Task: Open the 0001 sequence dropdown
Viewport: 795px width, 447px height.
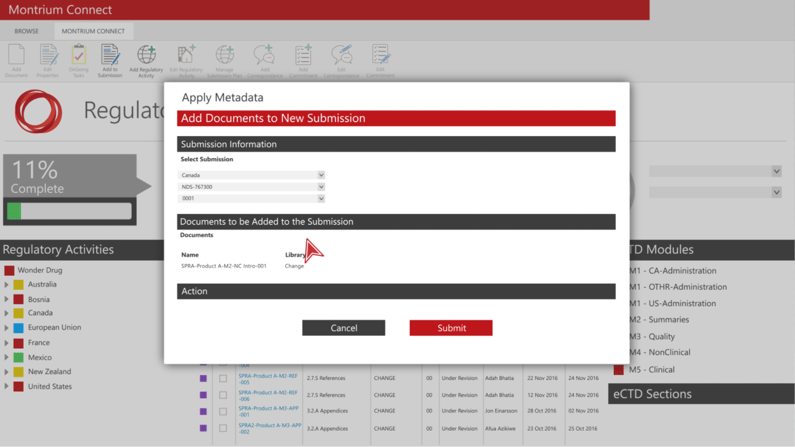Action: tap(251, 198)
